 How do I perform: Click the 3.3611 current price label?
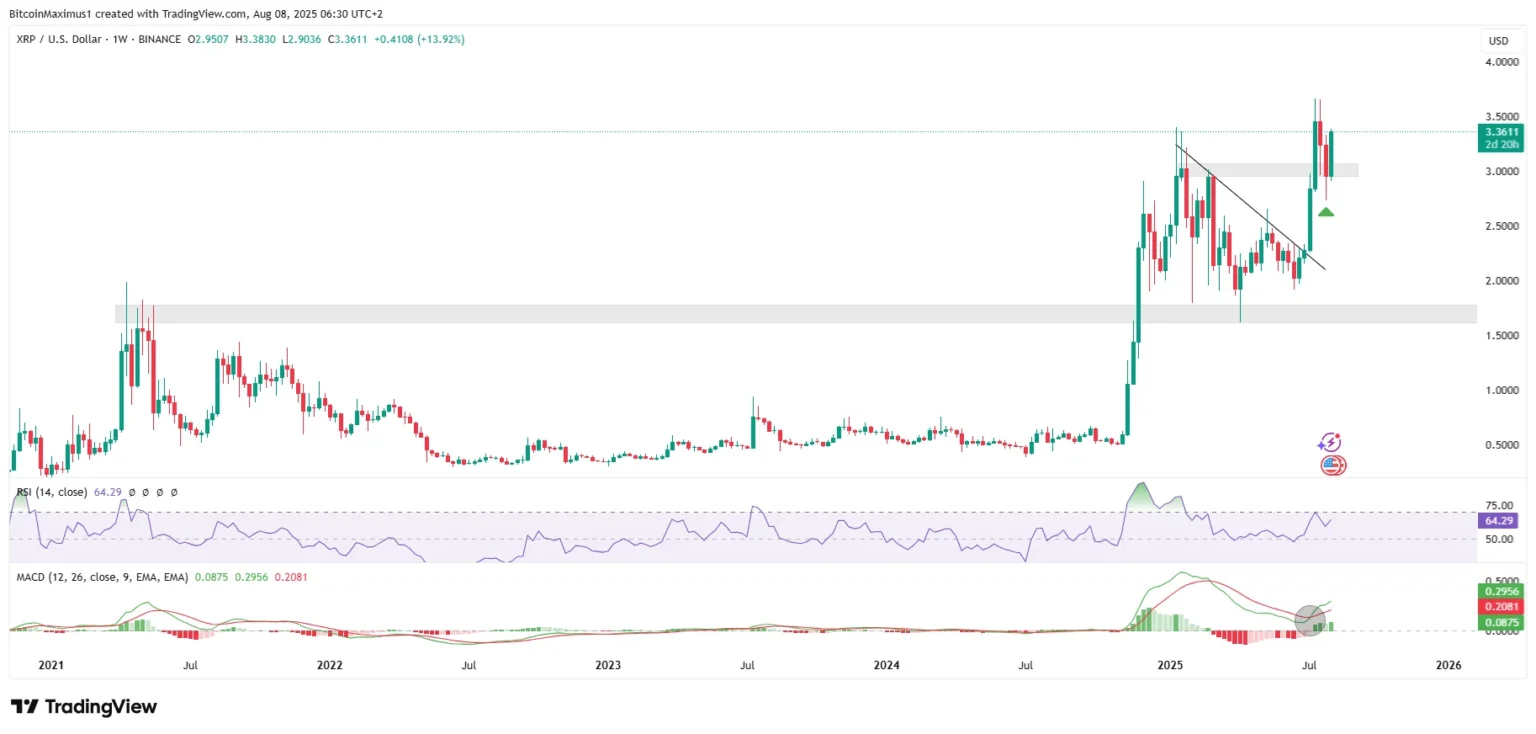point(1502,131)
